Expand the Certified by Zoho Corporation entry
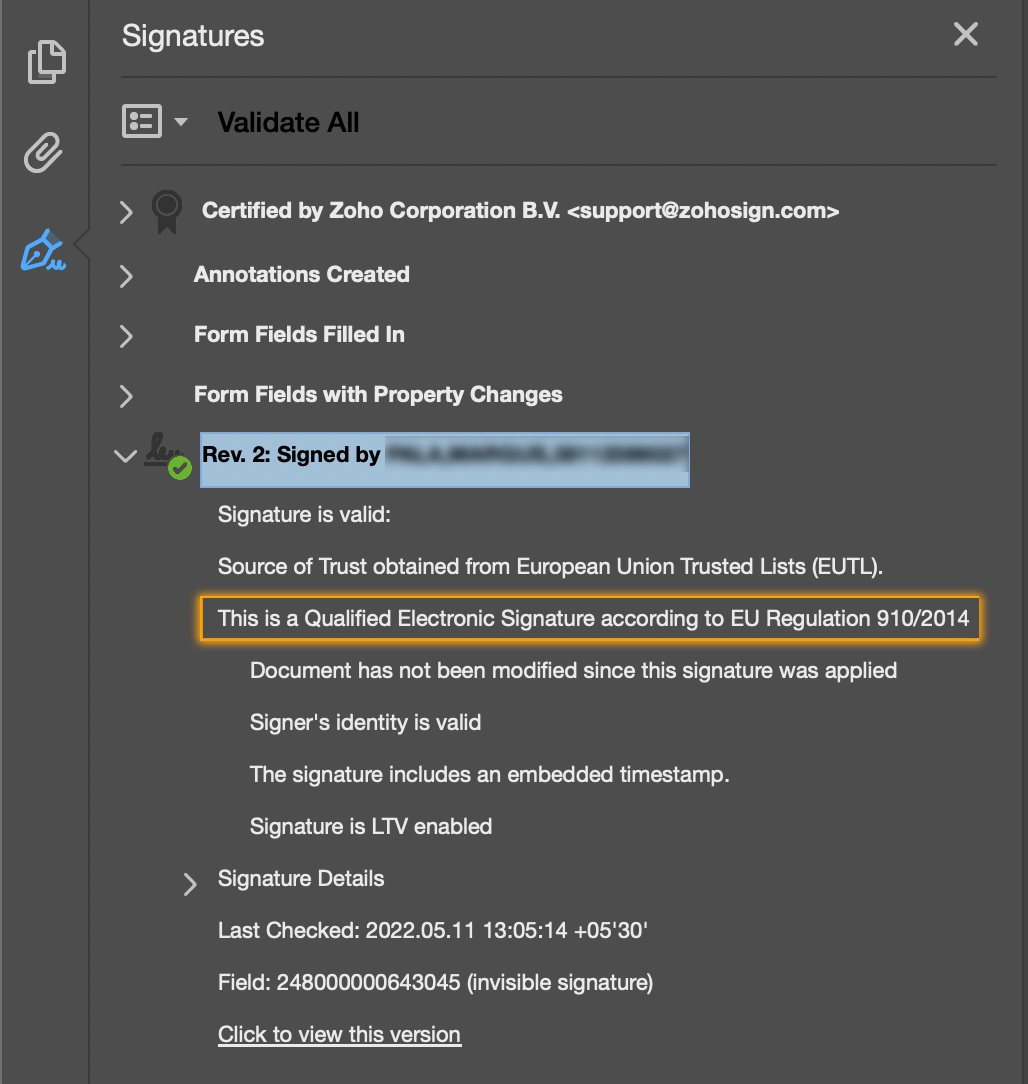 click(x=126, y=212)
